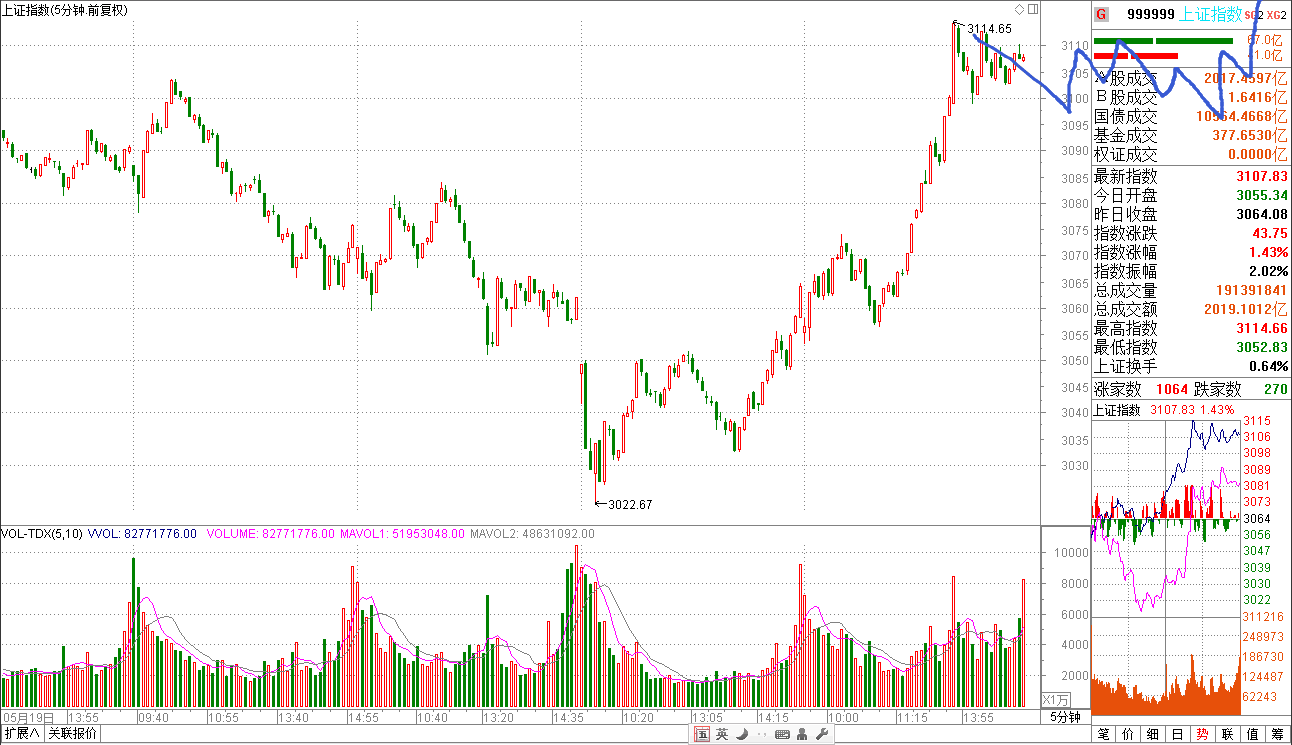This screenshot has width=1292, height=745.
Task: Click the split-panel layout icon
Action: [x=1033, y=9]
